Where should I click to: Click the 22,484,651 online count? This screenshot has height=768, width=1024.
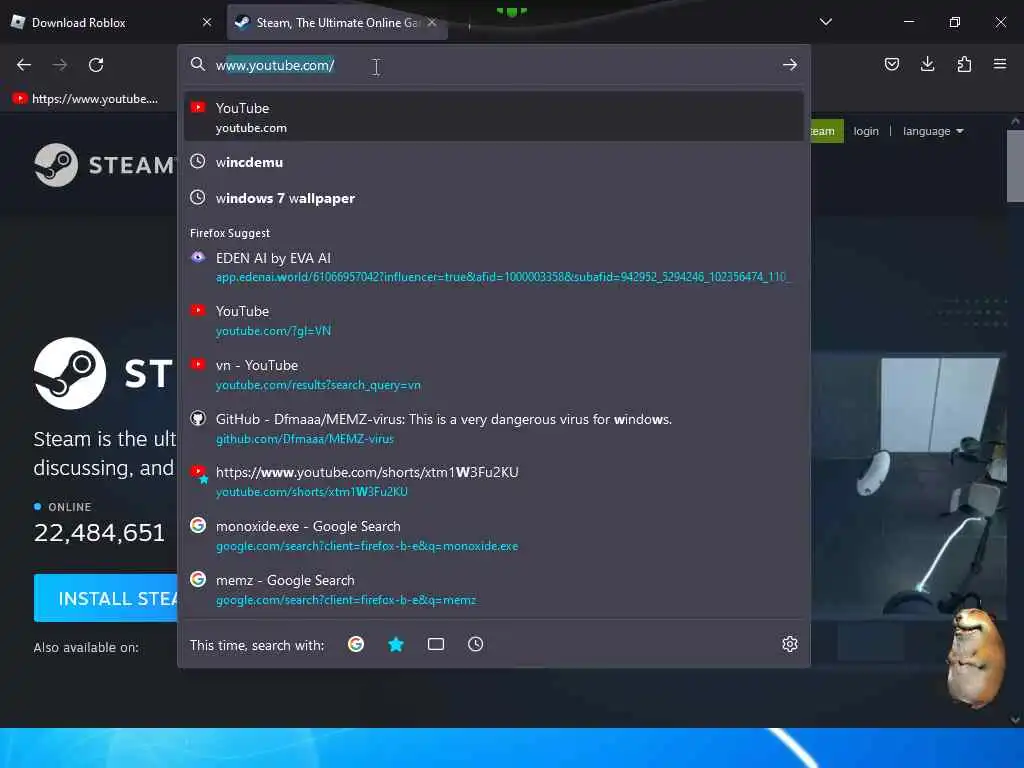tap(99, 533)
